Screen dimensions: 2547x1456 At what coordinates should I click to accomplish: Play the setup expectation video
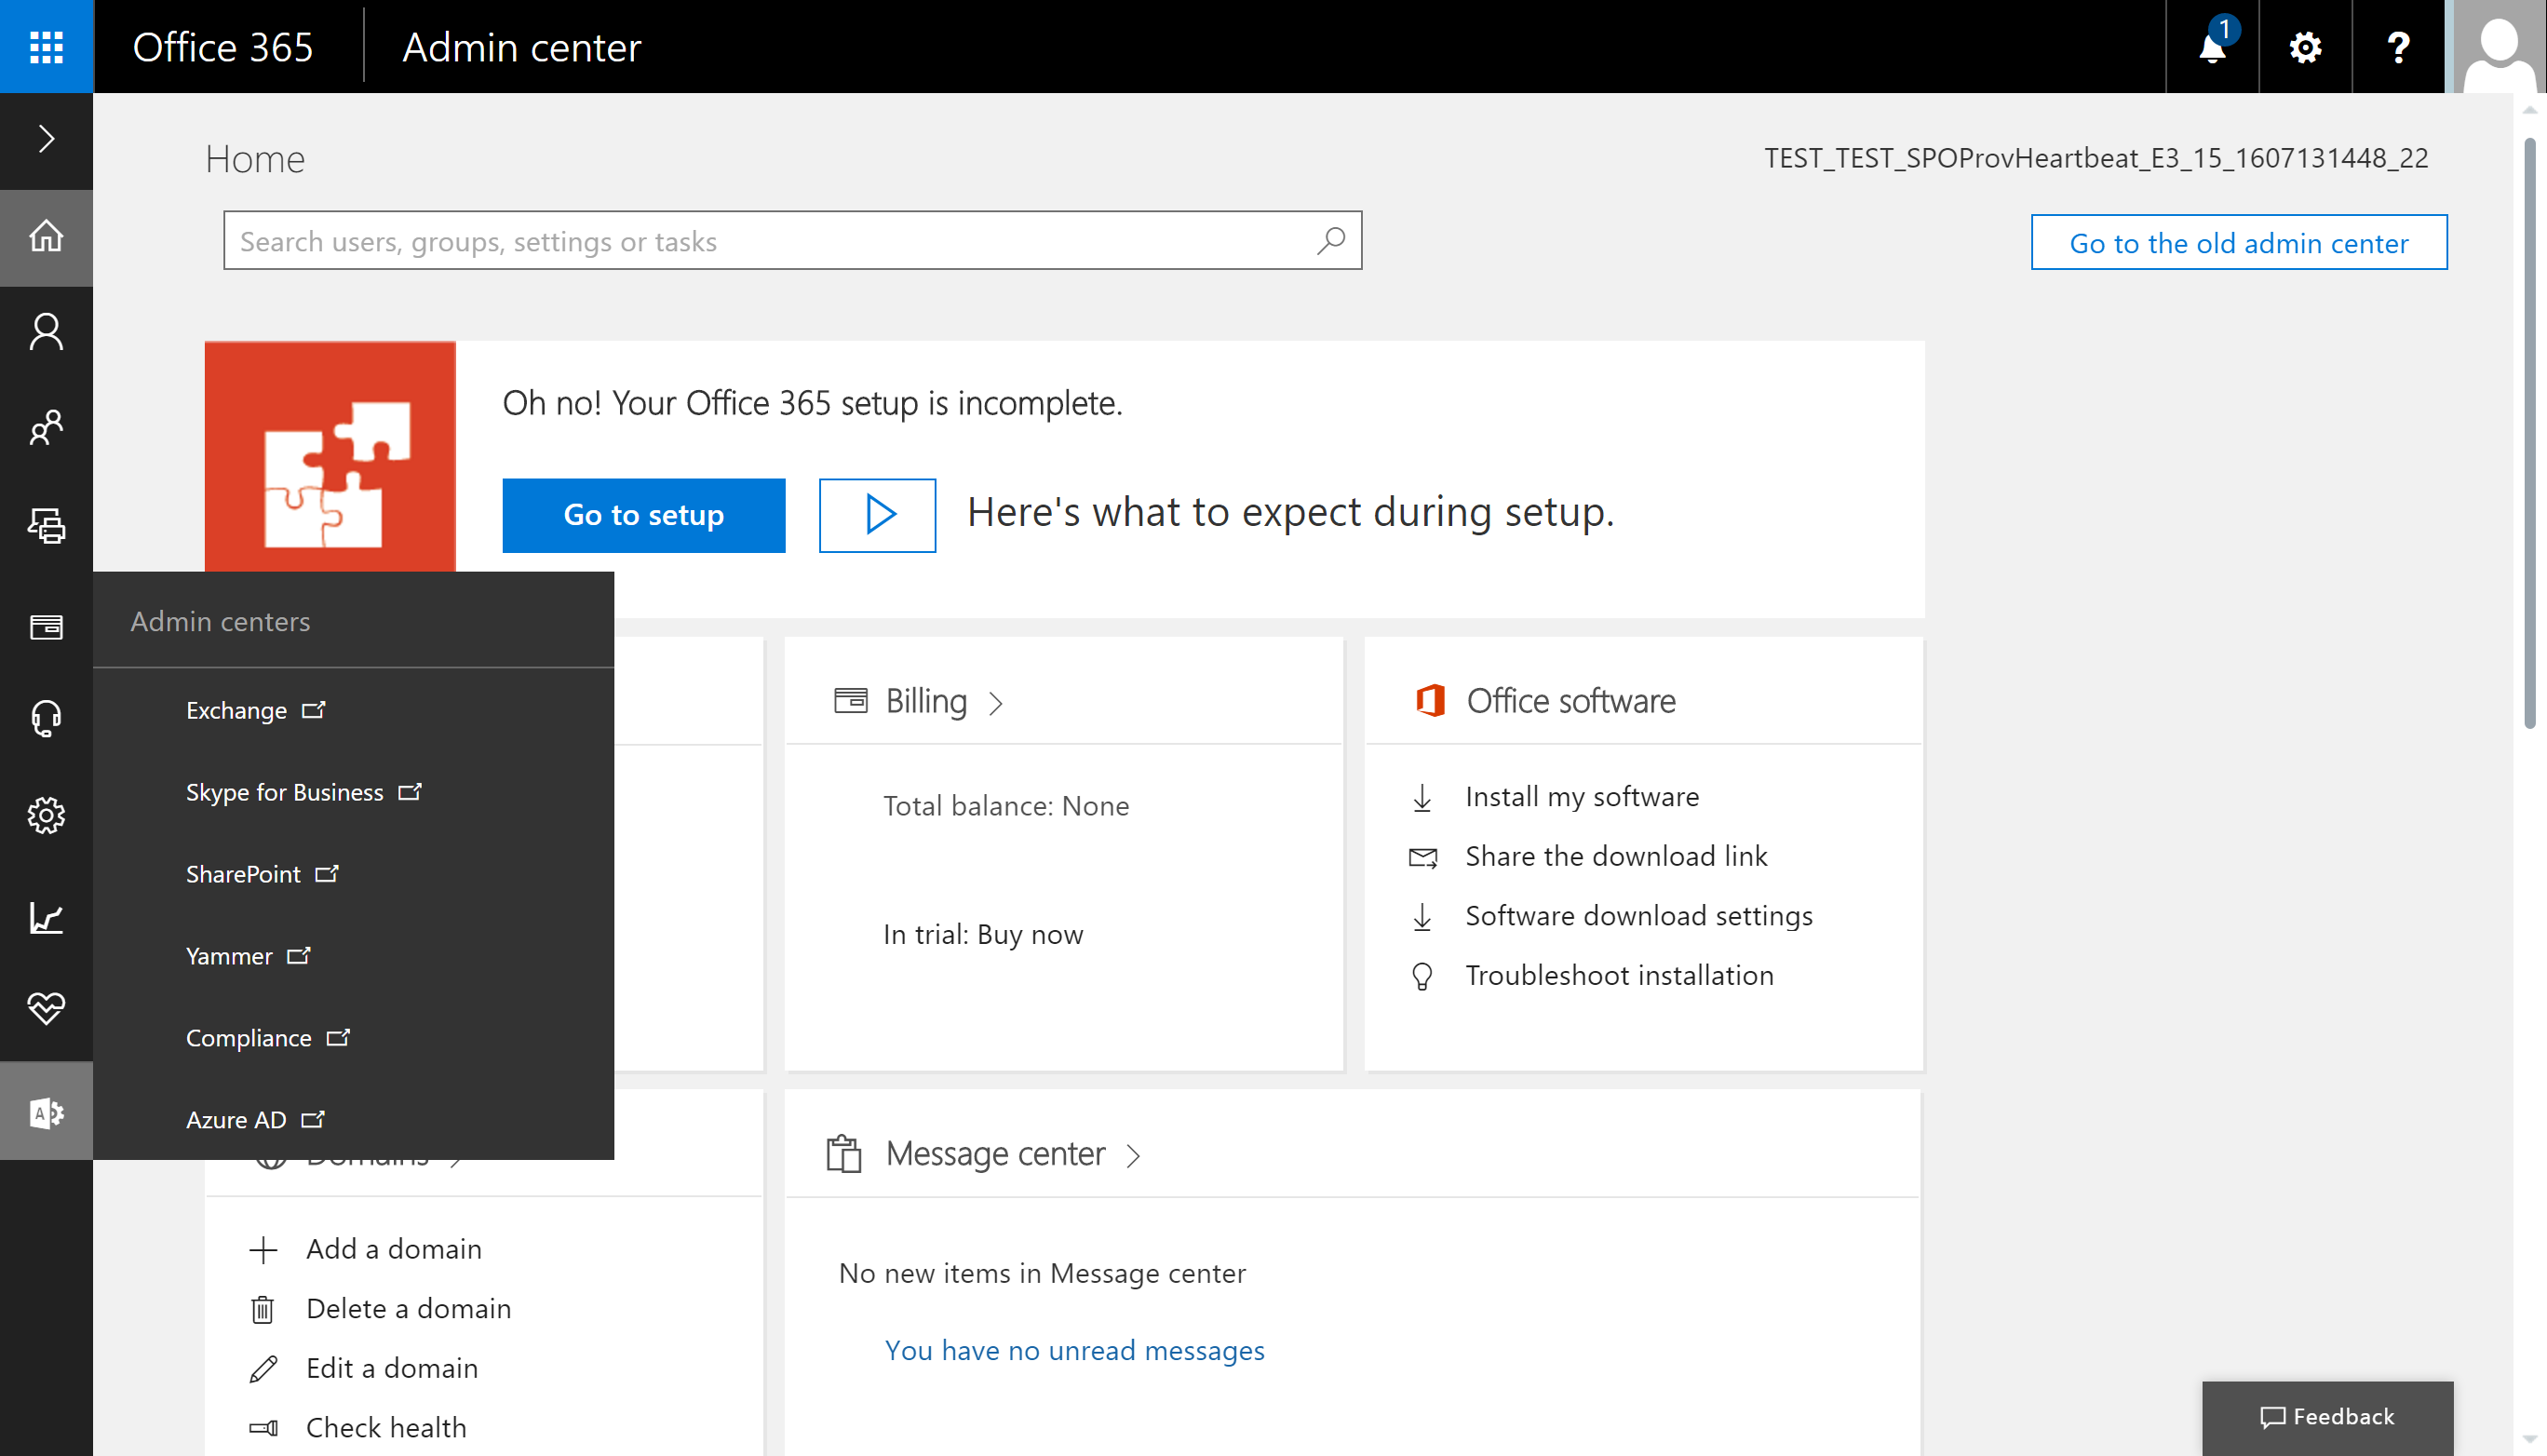(877, 515)
